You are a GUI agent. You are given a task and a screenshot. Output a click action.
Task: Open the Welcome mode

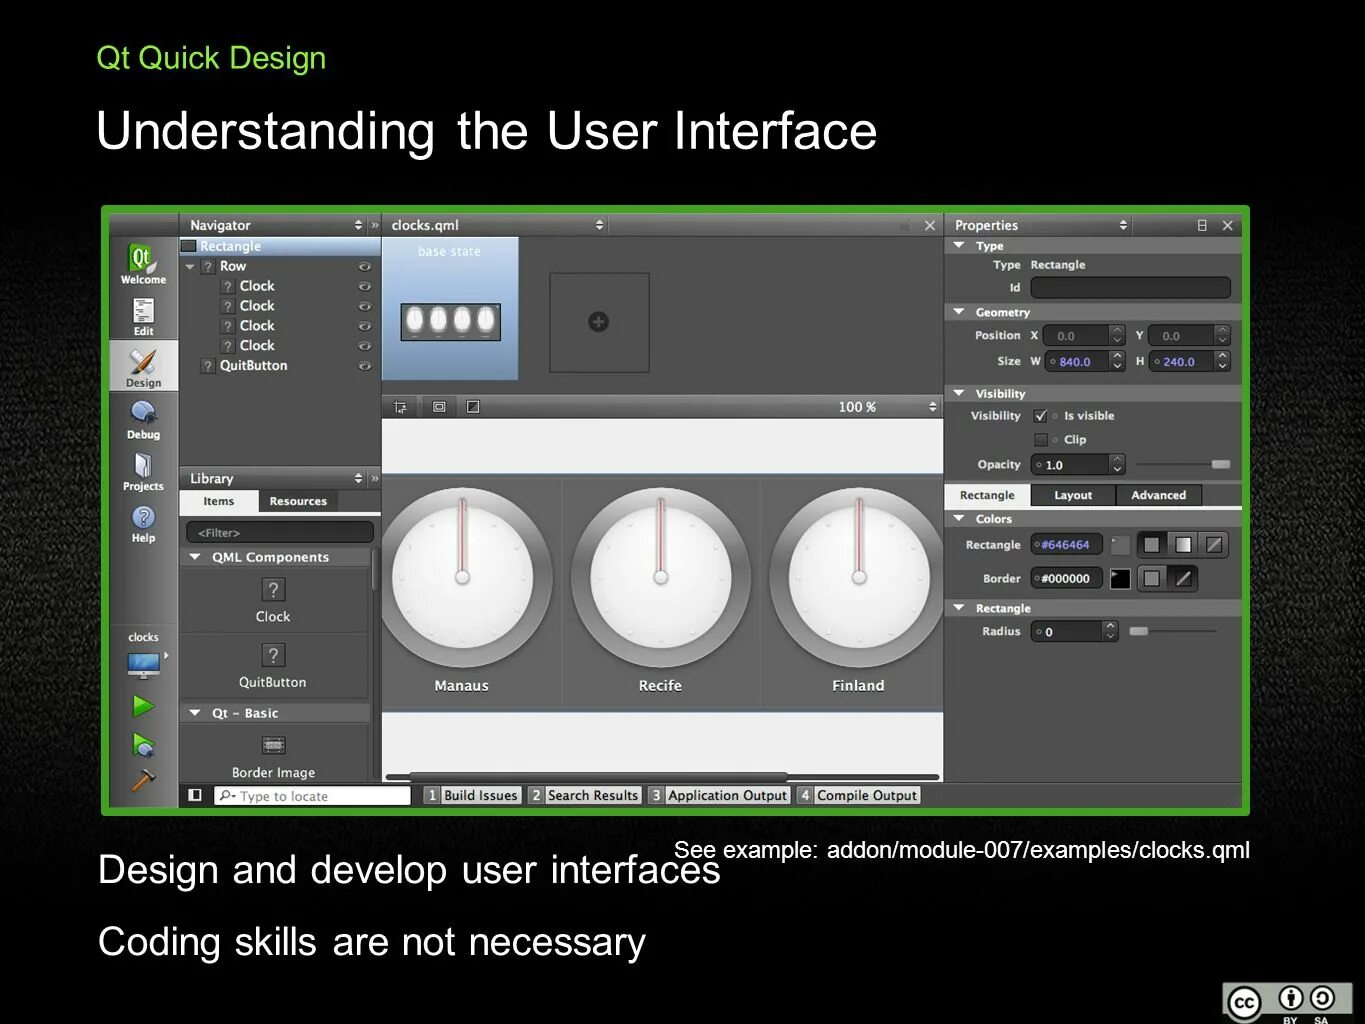(143, 264)
